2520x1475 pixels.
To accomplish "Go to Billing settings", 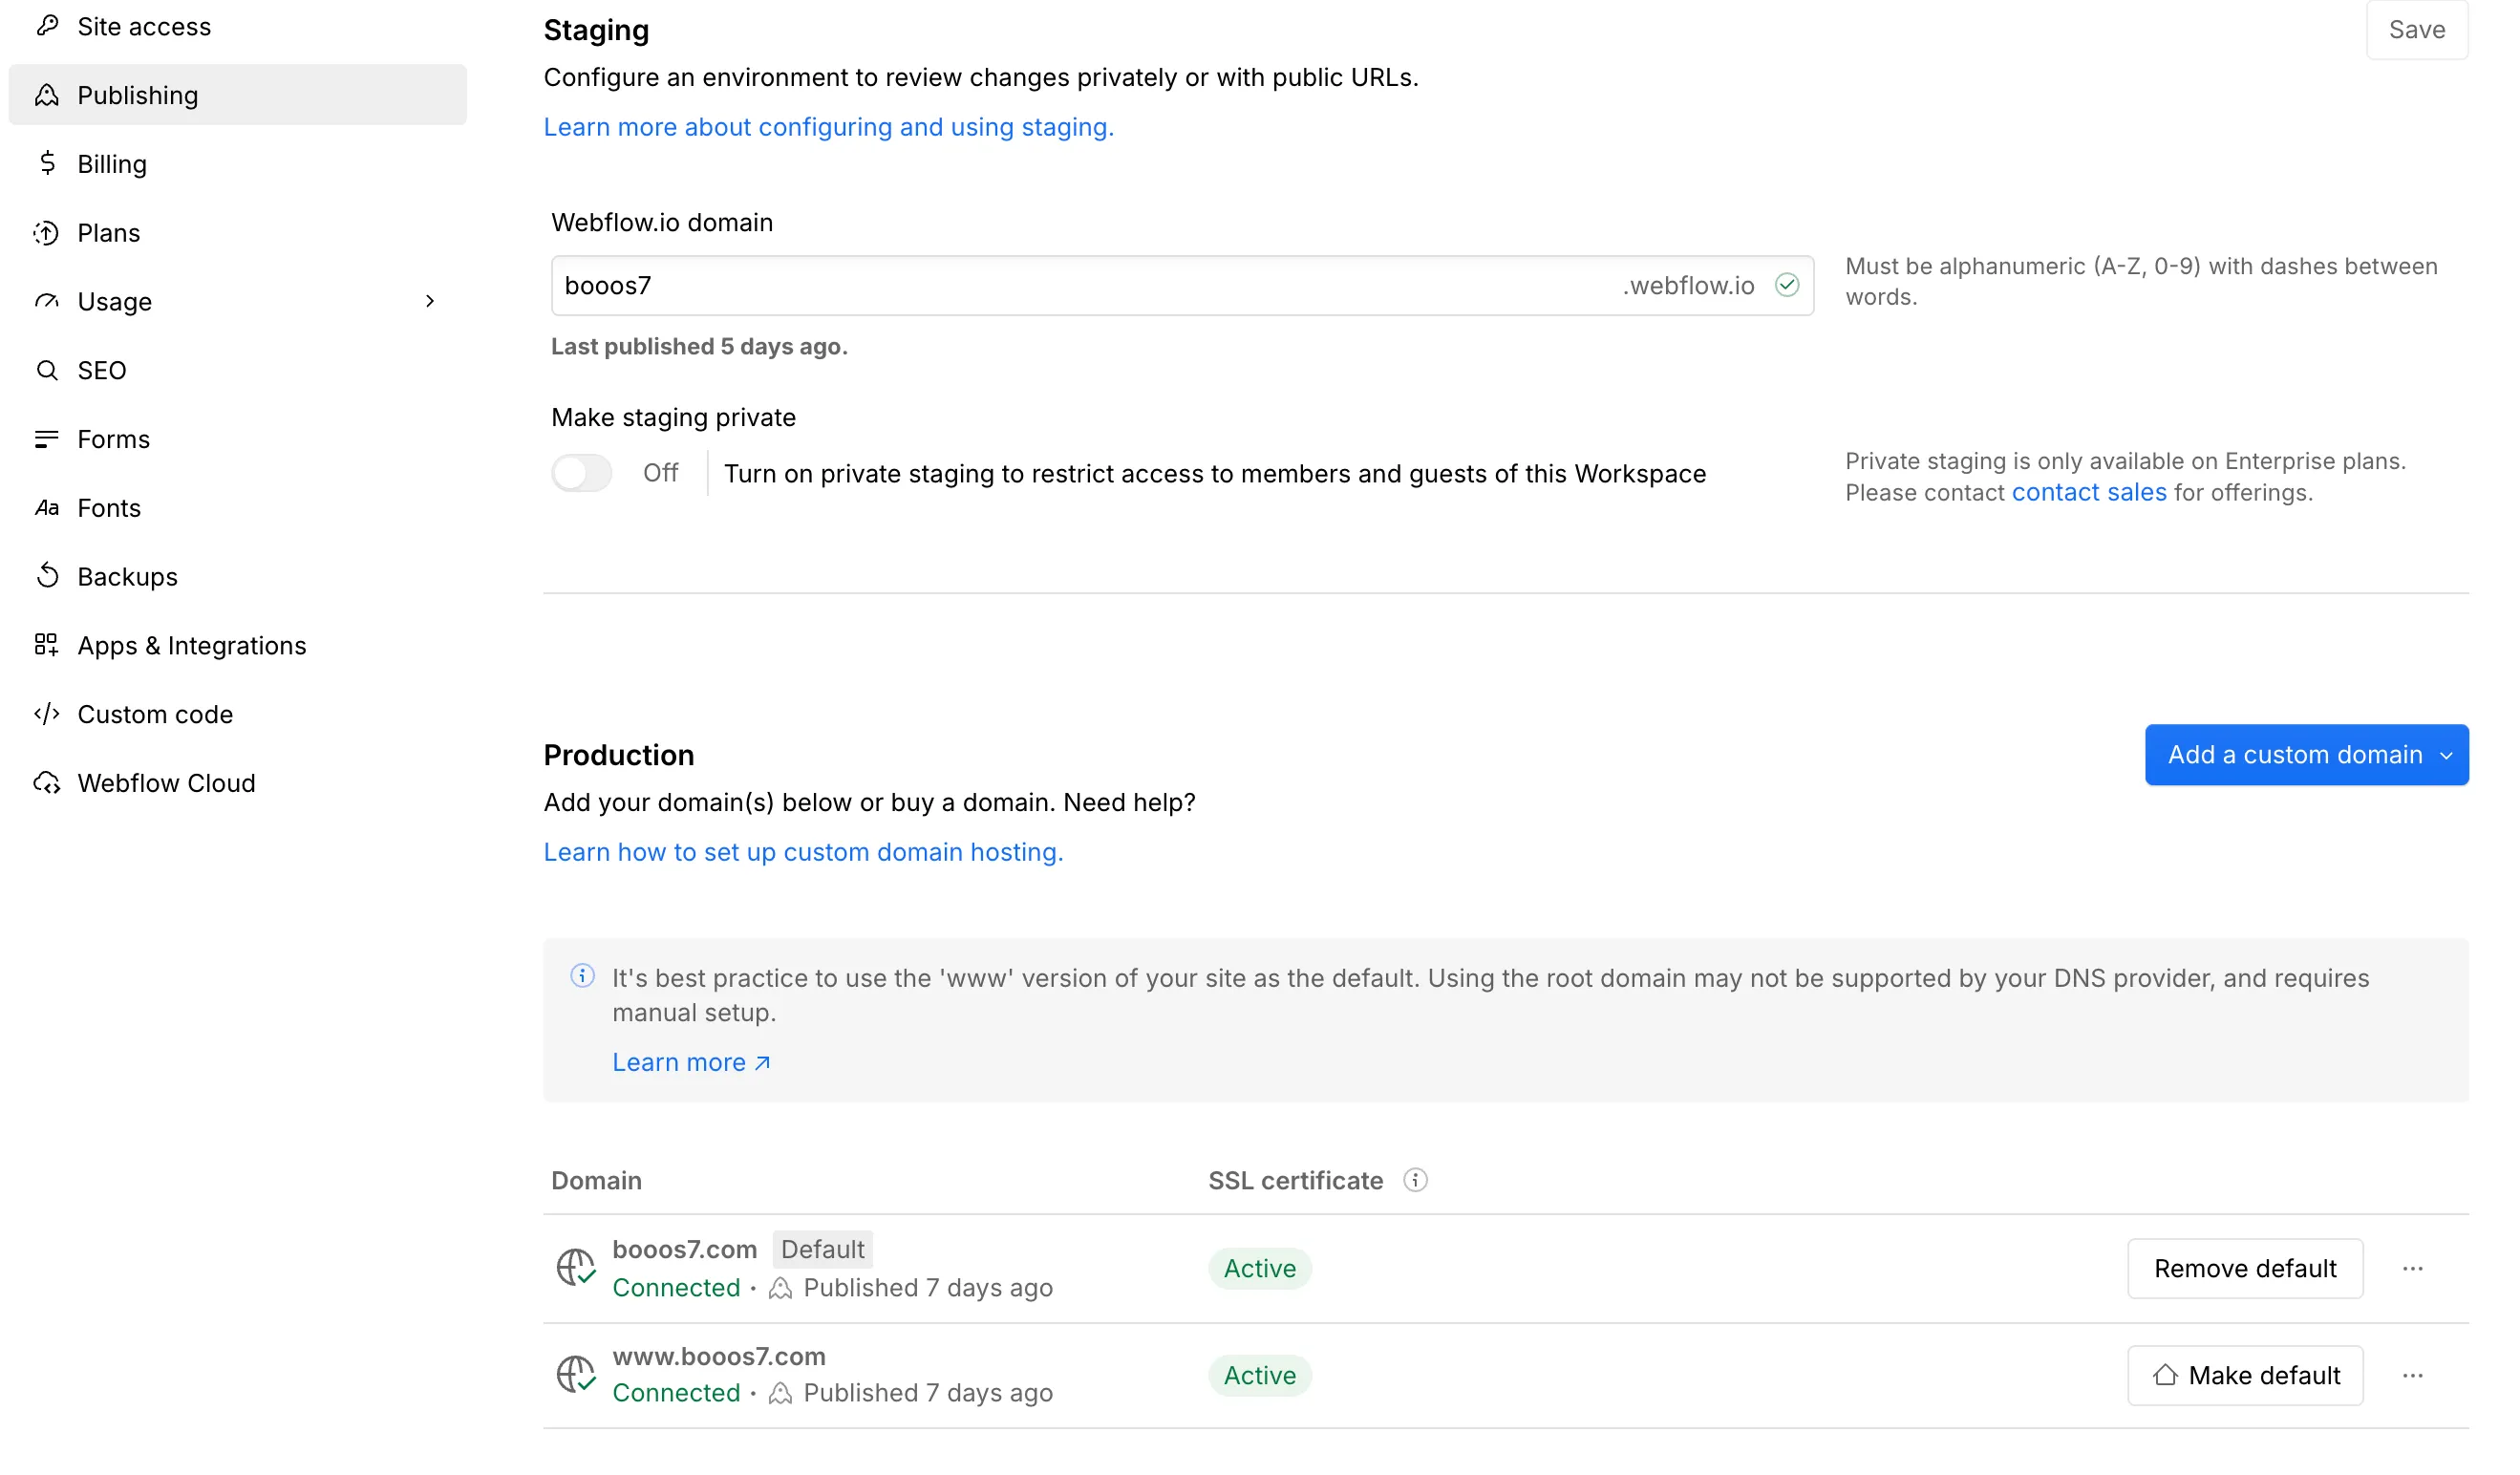I will pos(238,164).
